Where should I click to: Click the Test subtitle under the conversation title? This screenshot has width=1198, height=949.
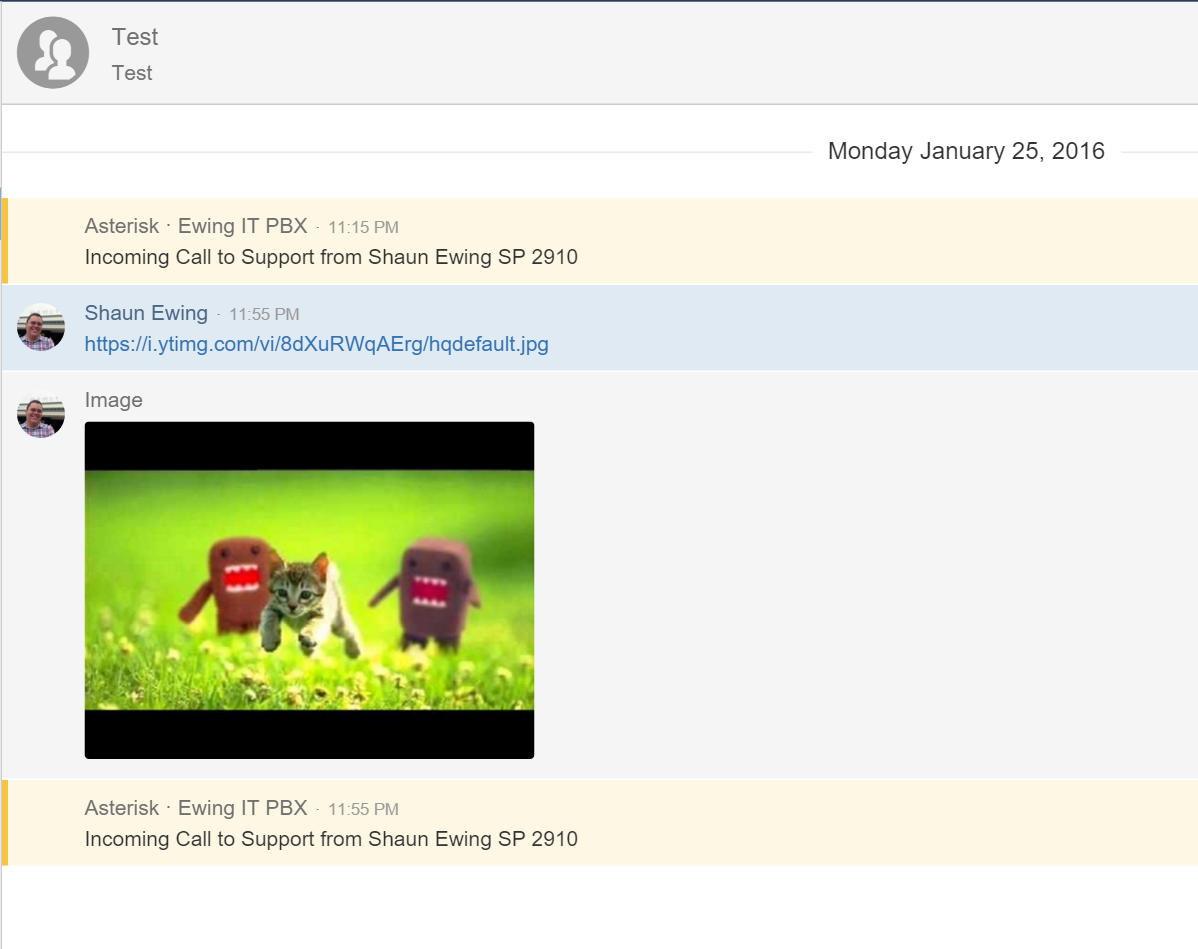coord(132,73)
